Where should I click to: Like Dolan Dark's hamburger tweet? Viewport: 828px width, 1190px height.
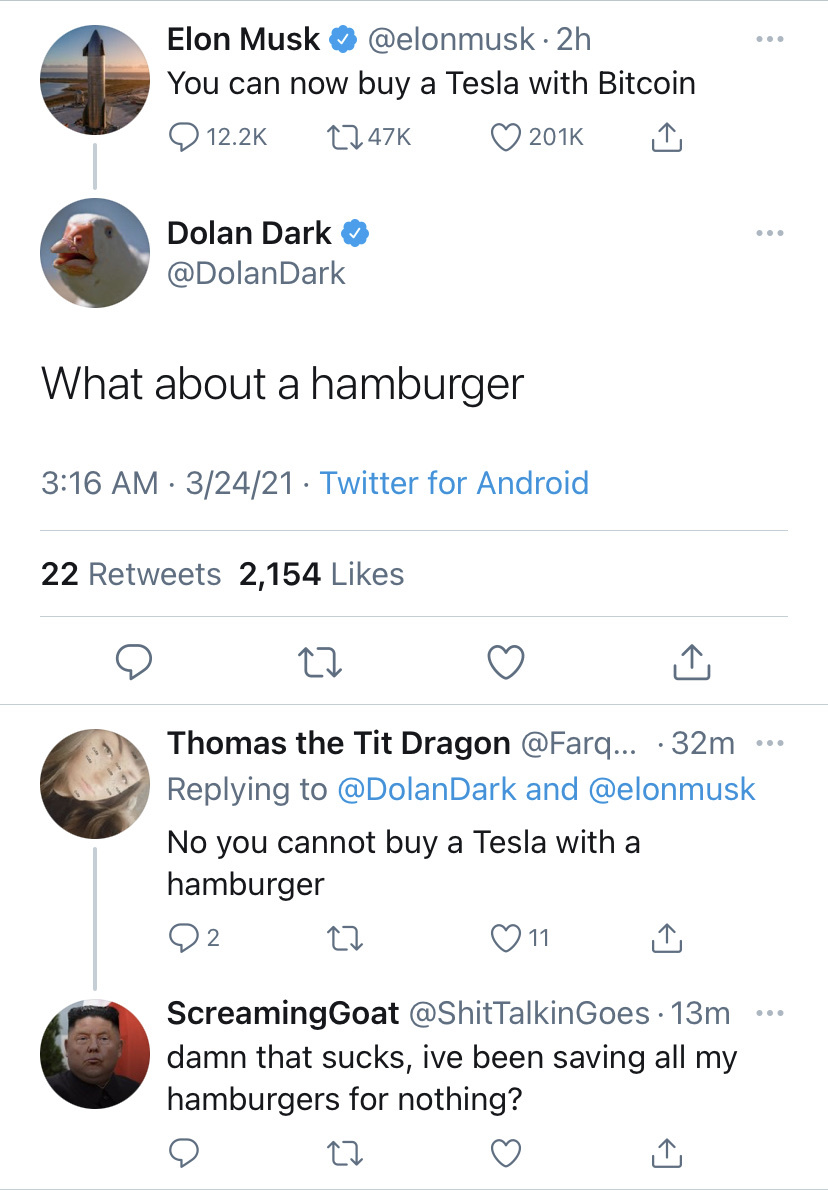tap(506, 661)
